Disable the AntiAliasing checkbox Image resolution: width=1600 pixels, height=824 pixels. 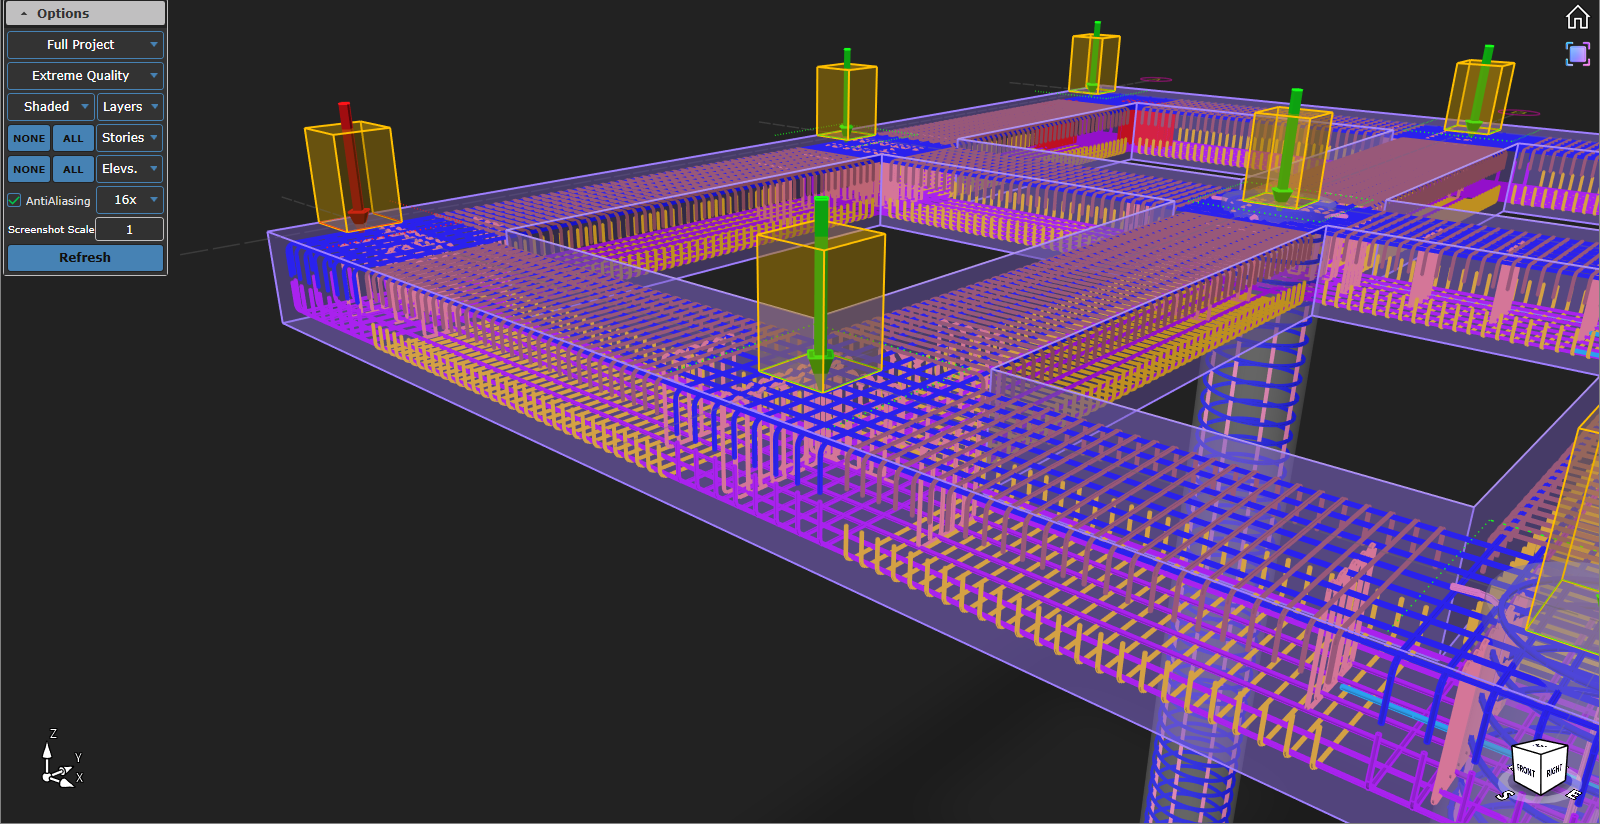pos(15,200)
